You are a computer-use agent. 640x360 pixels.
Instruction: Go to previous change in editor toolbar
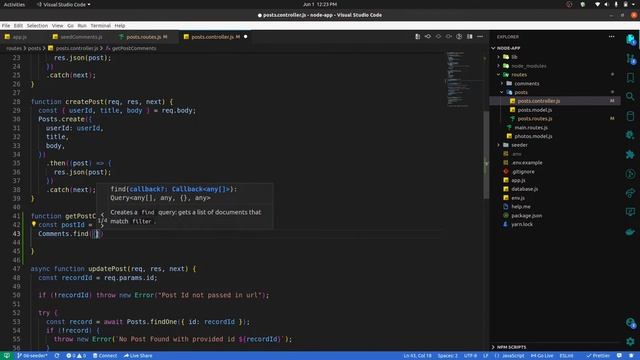pos(428,37)
